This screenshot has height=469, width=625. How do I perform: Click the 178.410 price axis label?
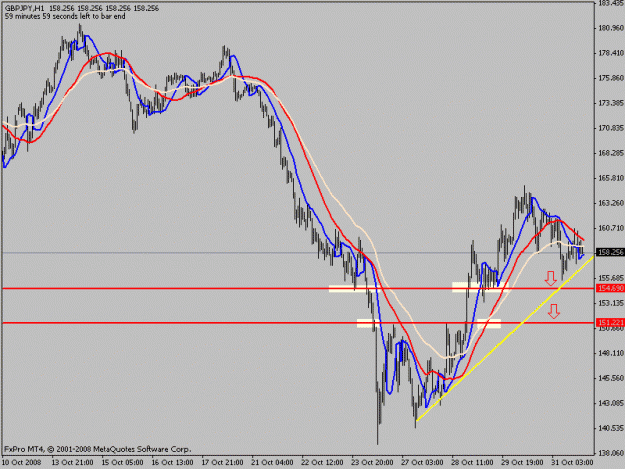[611, 53]
